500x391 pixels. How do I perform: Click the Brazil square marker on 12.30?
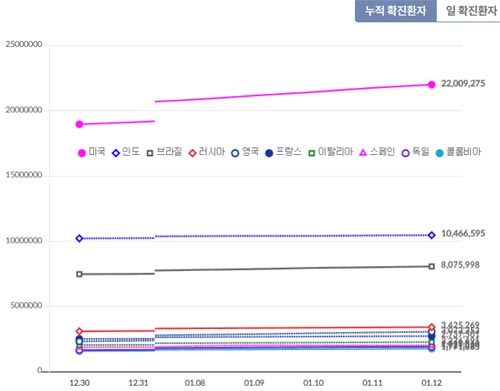point(79,274)
